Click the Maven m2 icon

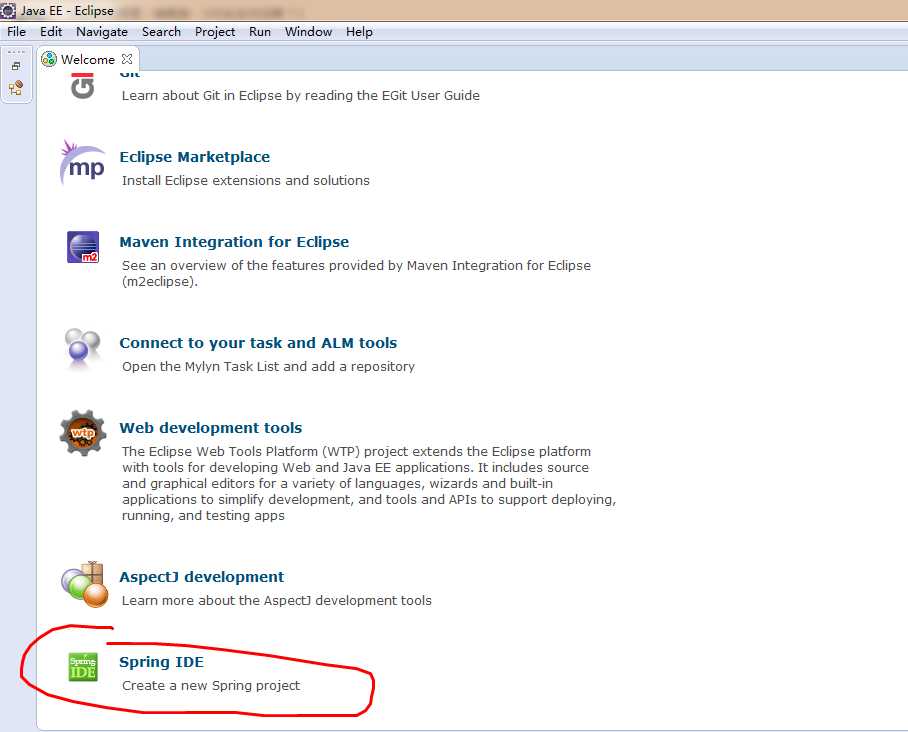point(83,247)
